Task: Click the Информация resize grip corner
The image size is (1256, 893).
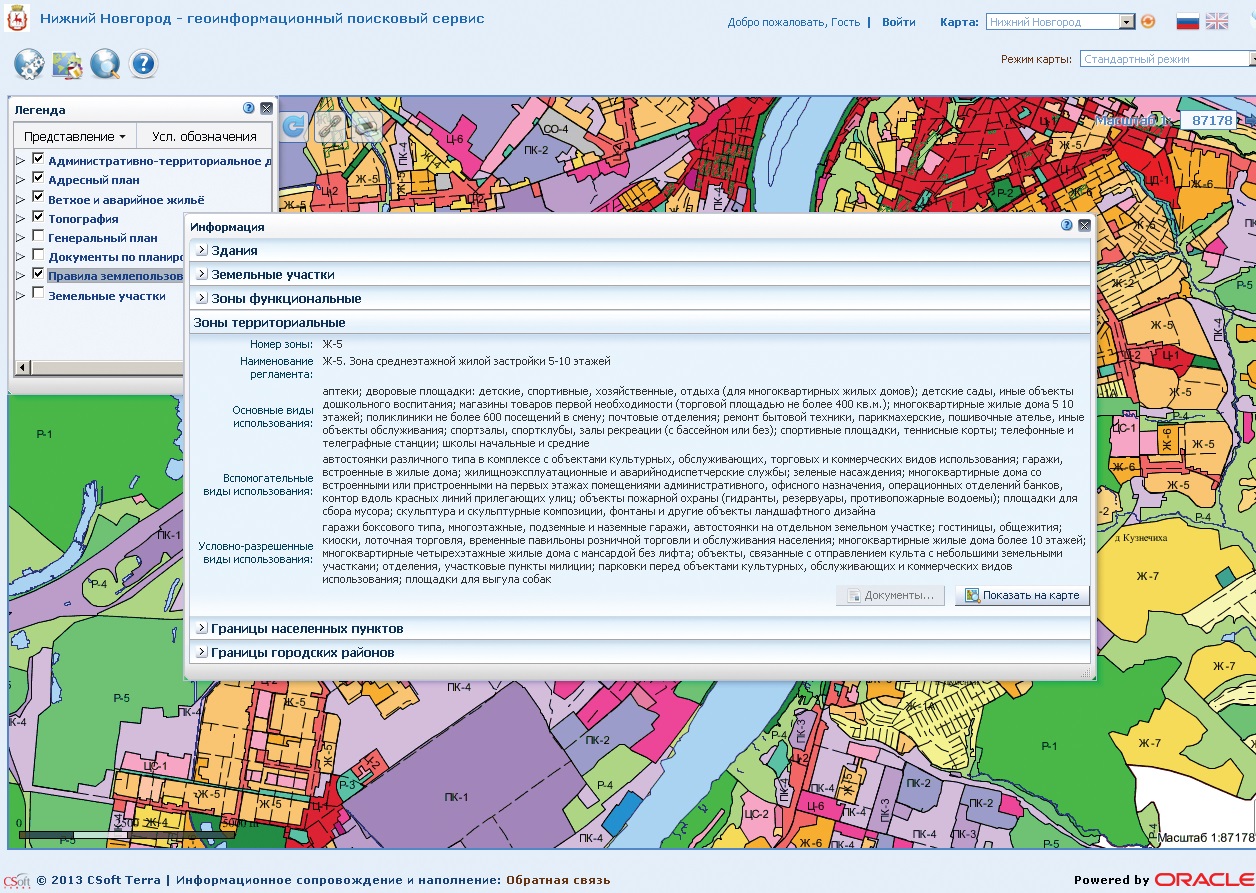Action: [x=1086, y=674]
